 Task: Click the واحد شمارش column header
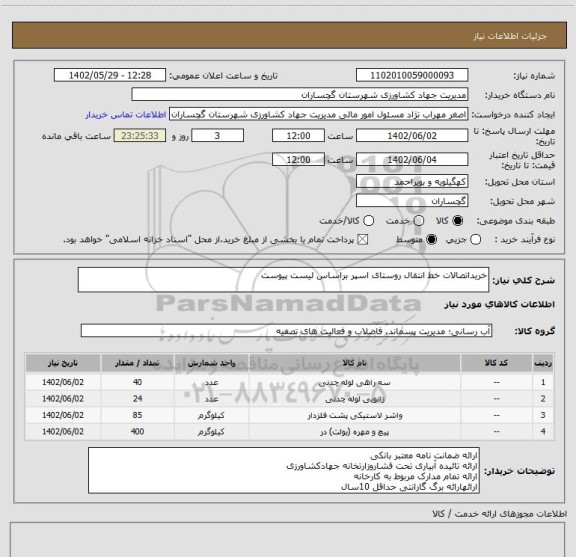click(212, 363)
